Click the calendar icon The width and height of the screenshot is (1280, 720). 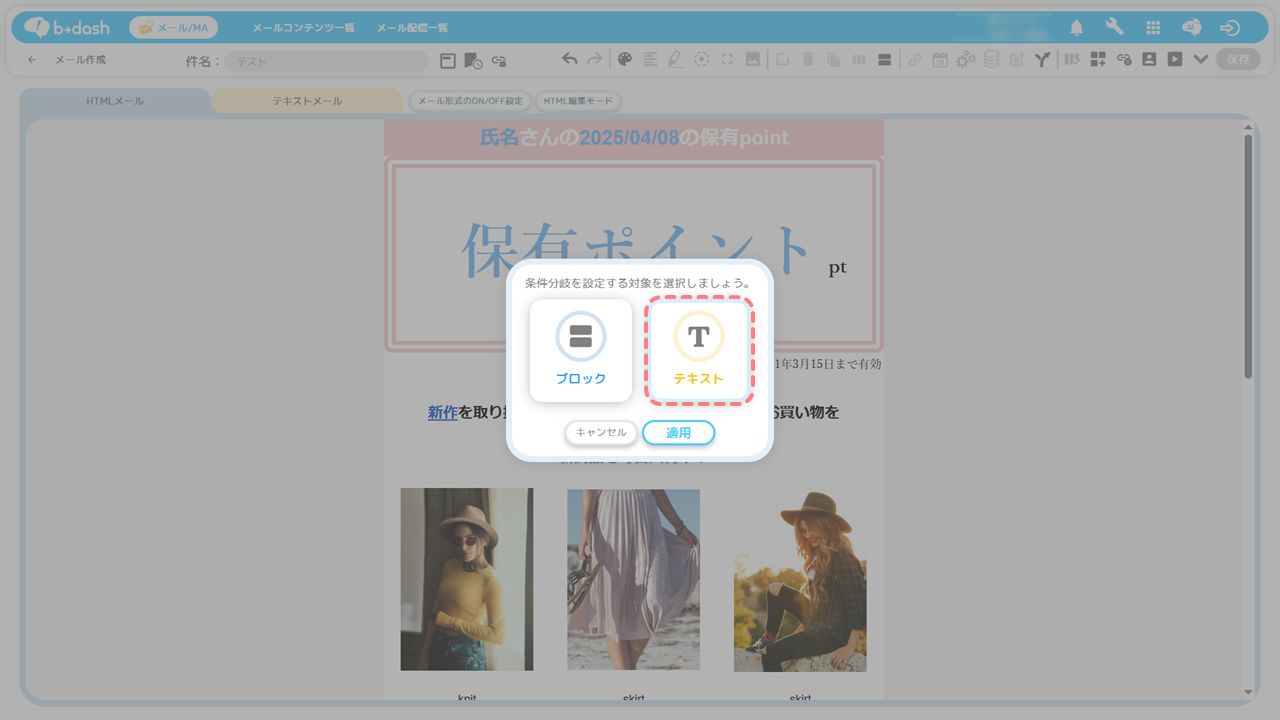940,60
